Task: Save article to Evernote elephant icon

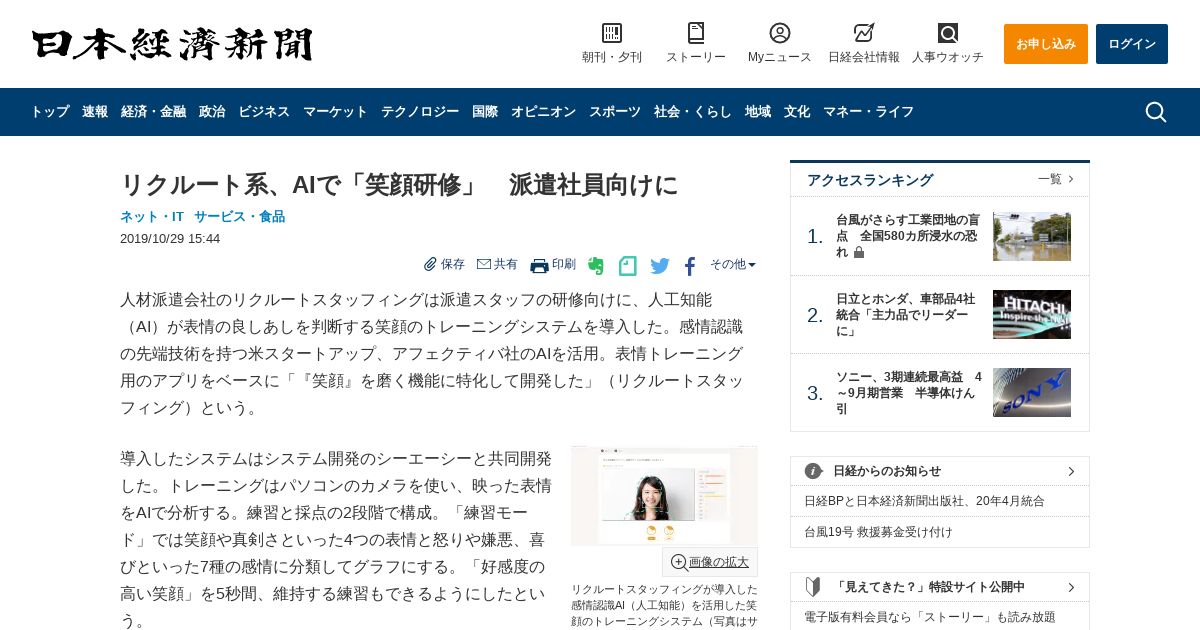Action: click(596, 266)
